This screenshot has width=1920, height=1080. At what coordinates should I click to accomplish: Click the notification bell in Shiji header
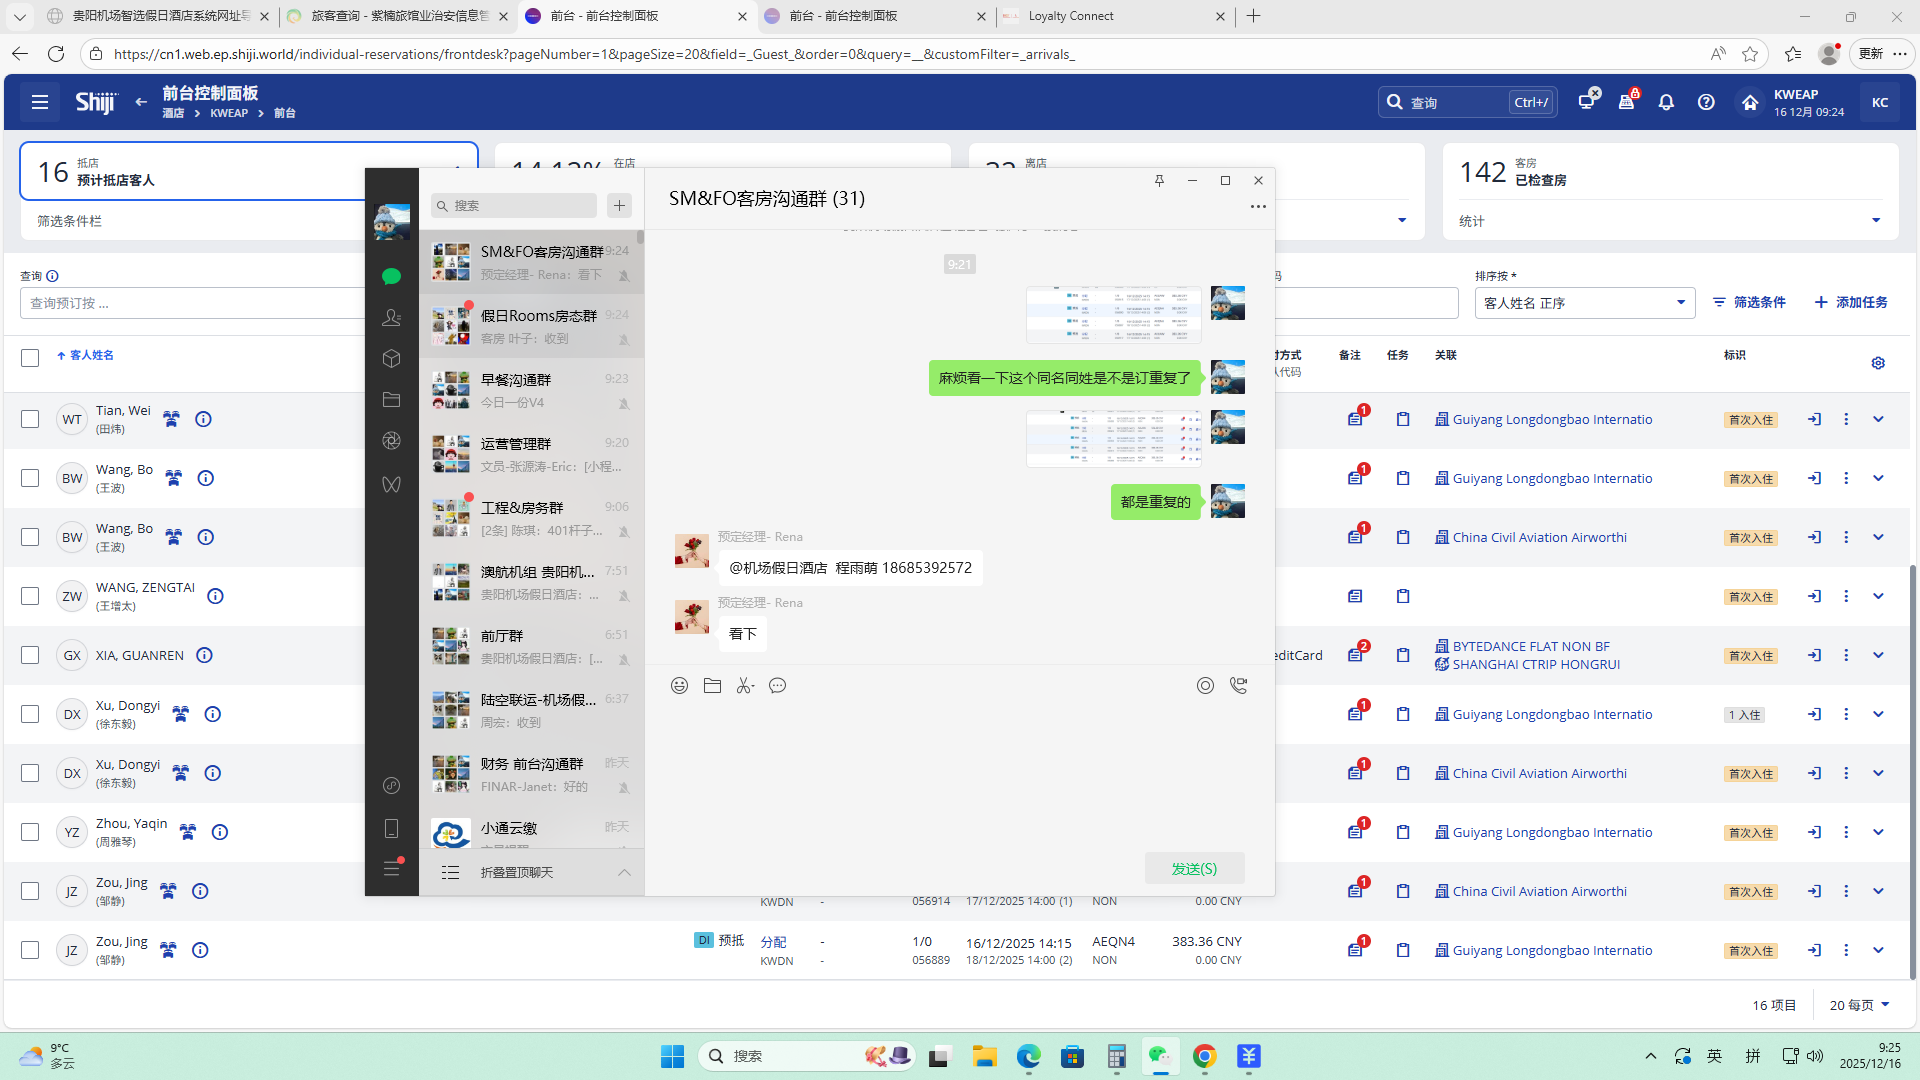pos(1666,103)
